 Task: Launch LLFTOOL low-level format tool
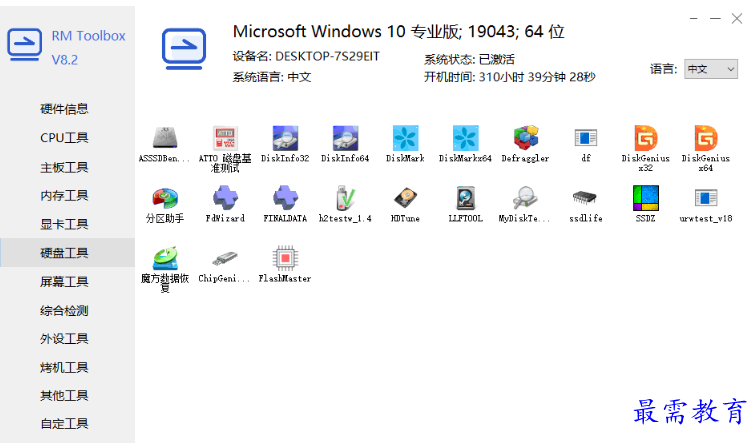tap(466, 198)
